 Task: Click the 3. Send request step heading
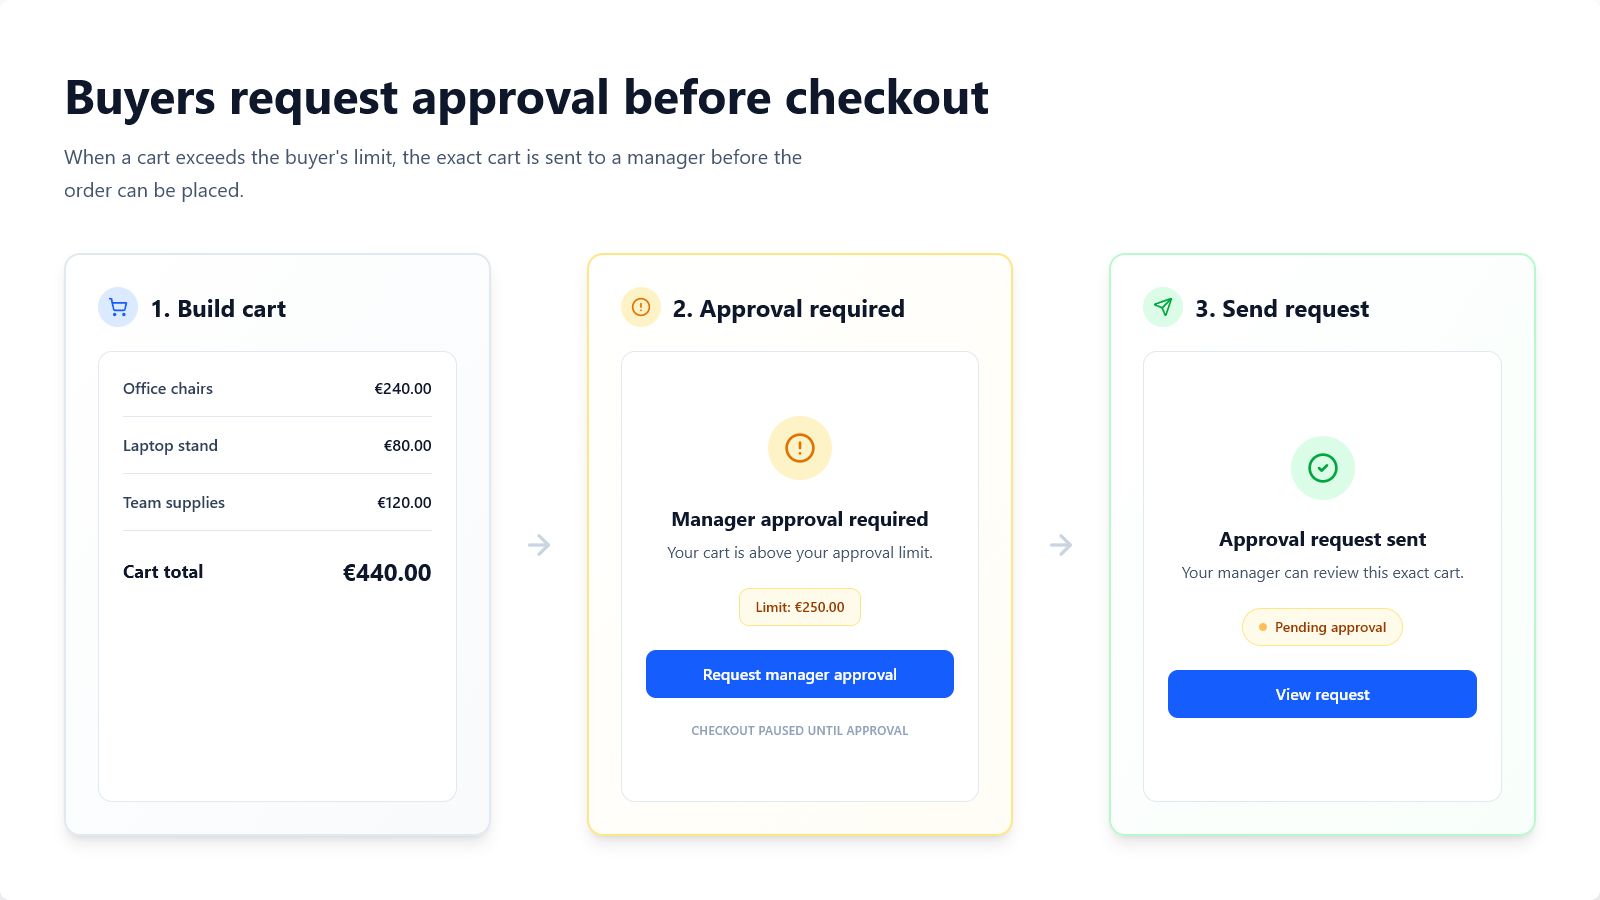[x=1282, y=309]
